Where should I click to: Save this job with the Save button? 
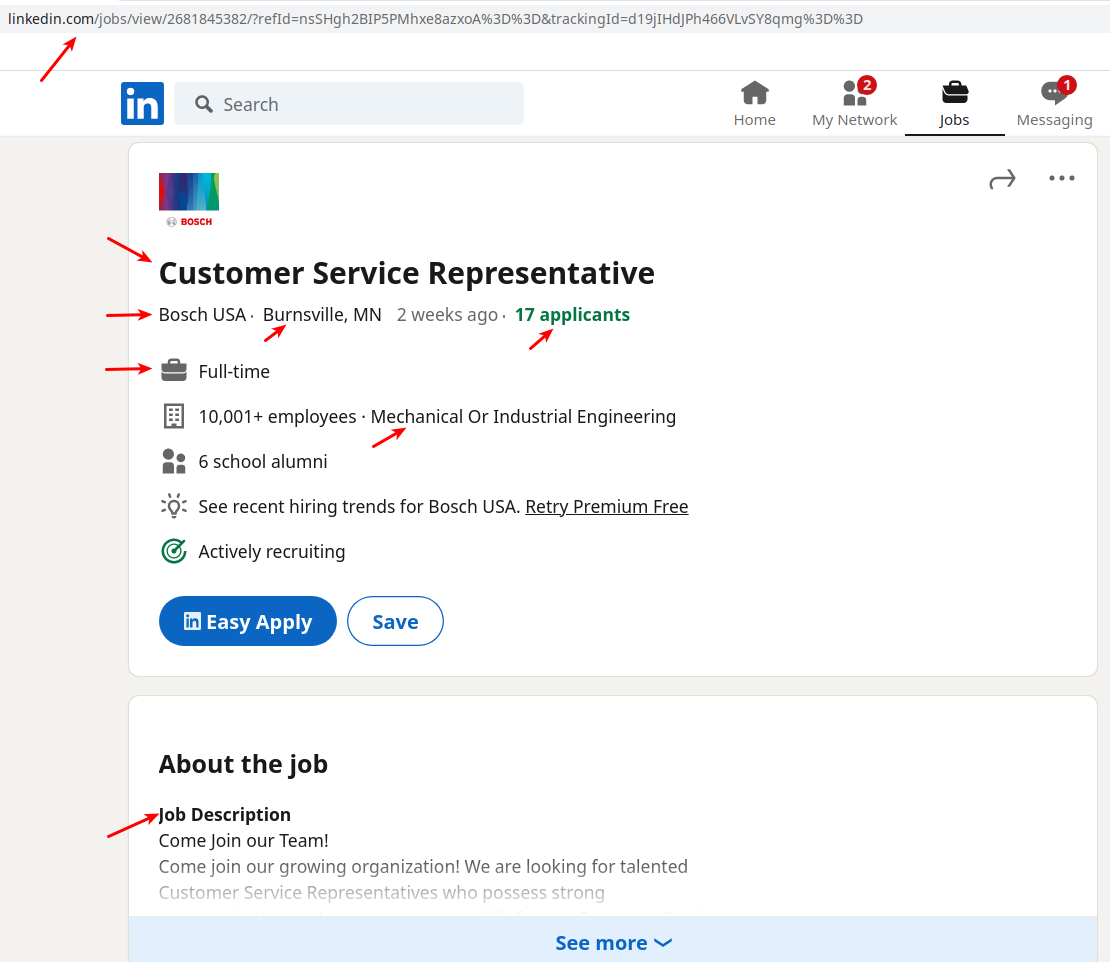point(395,621)
